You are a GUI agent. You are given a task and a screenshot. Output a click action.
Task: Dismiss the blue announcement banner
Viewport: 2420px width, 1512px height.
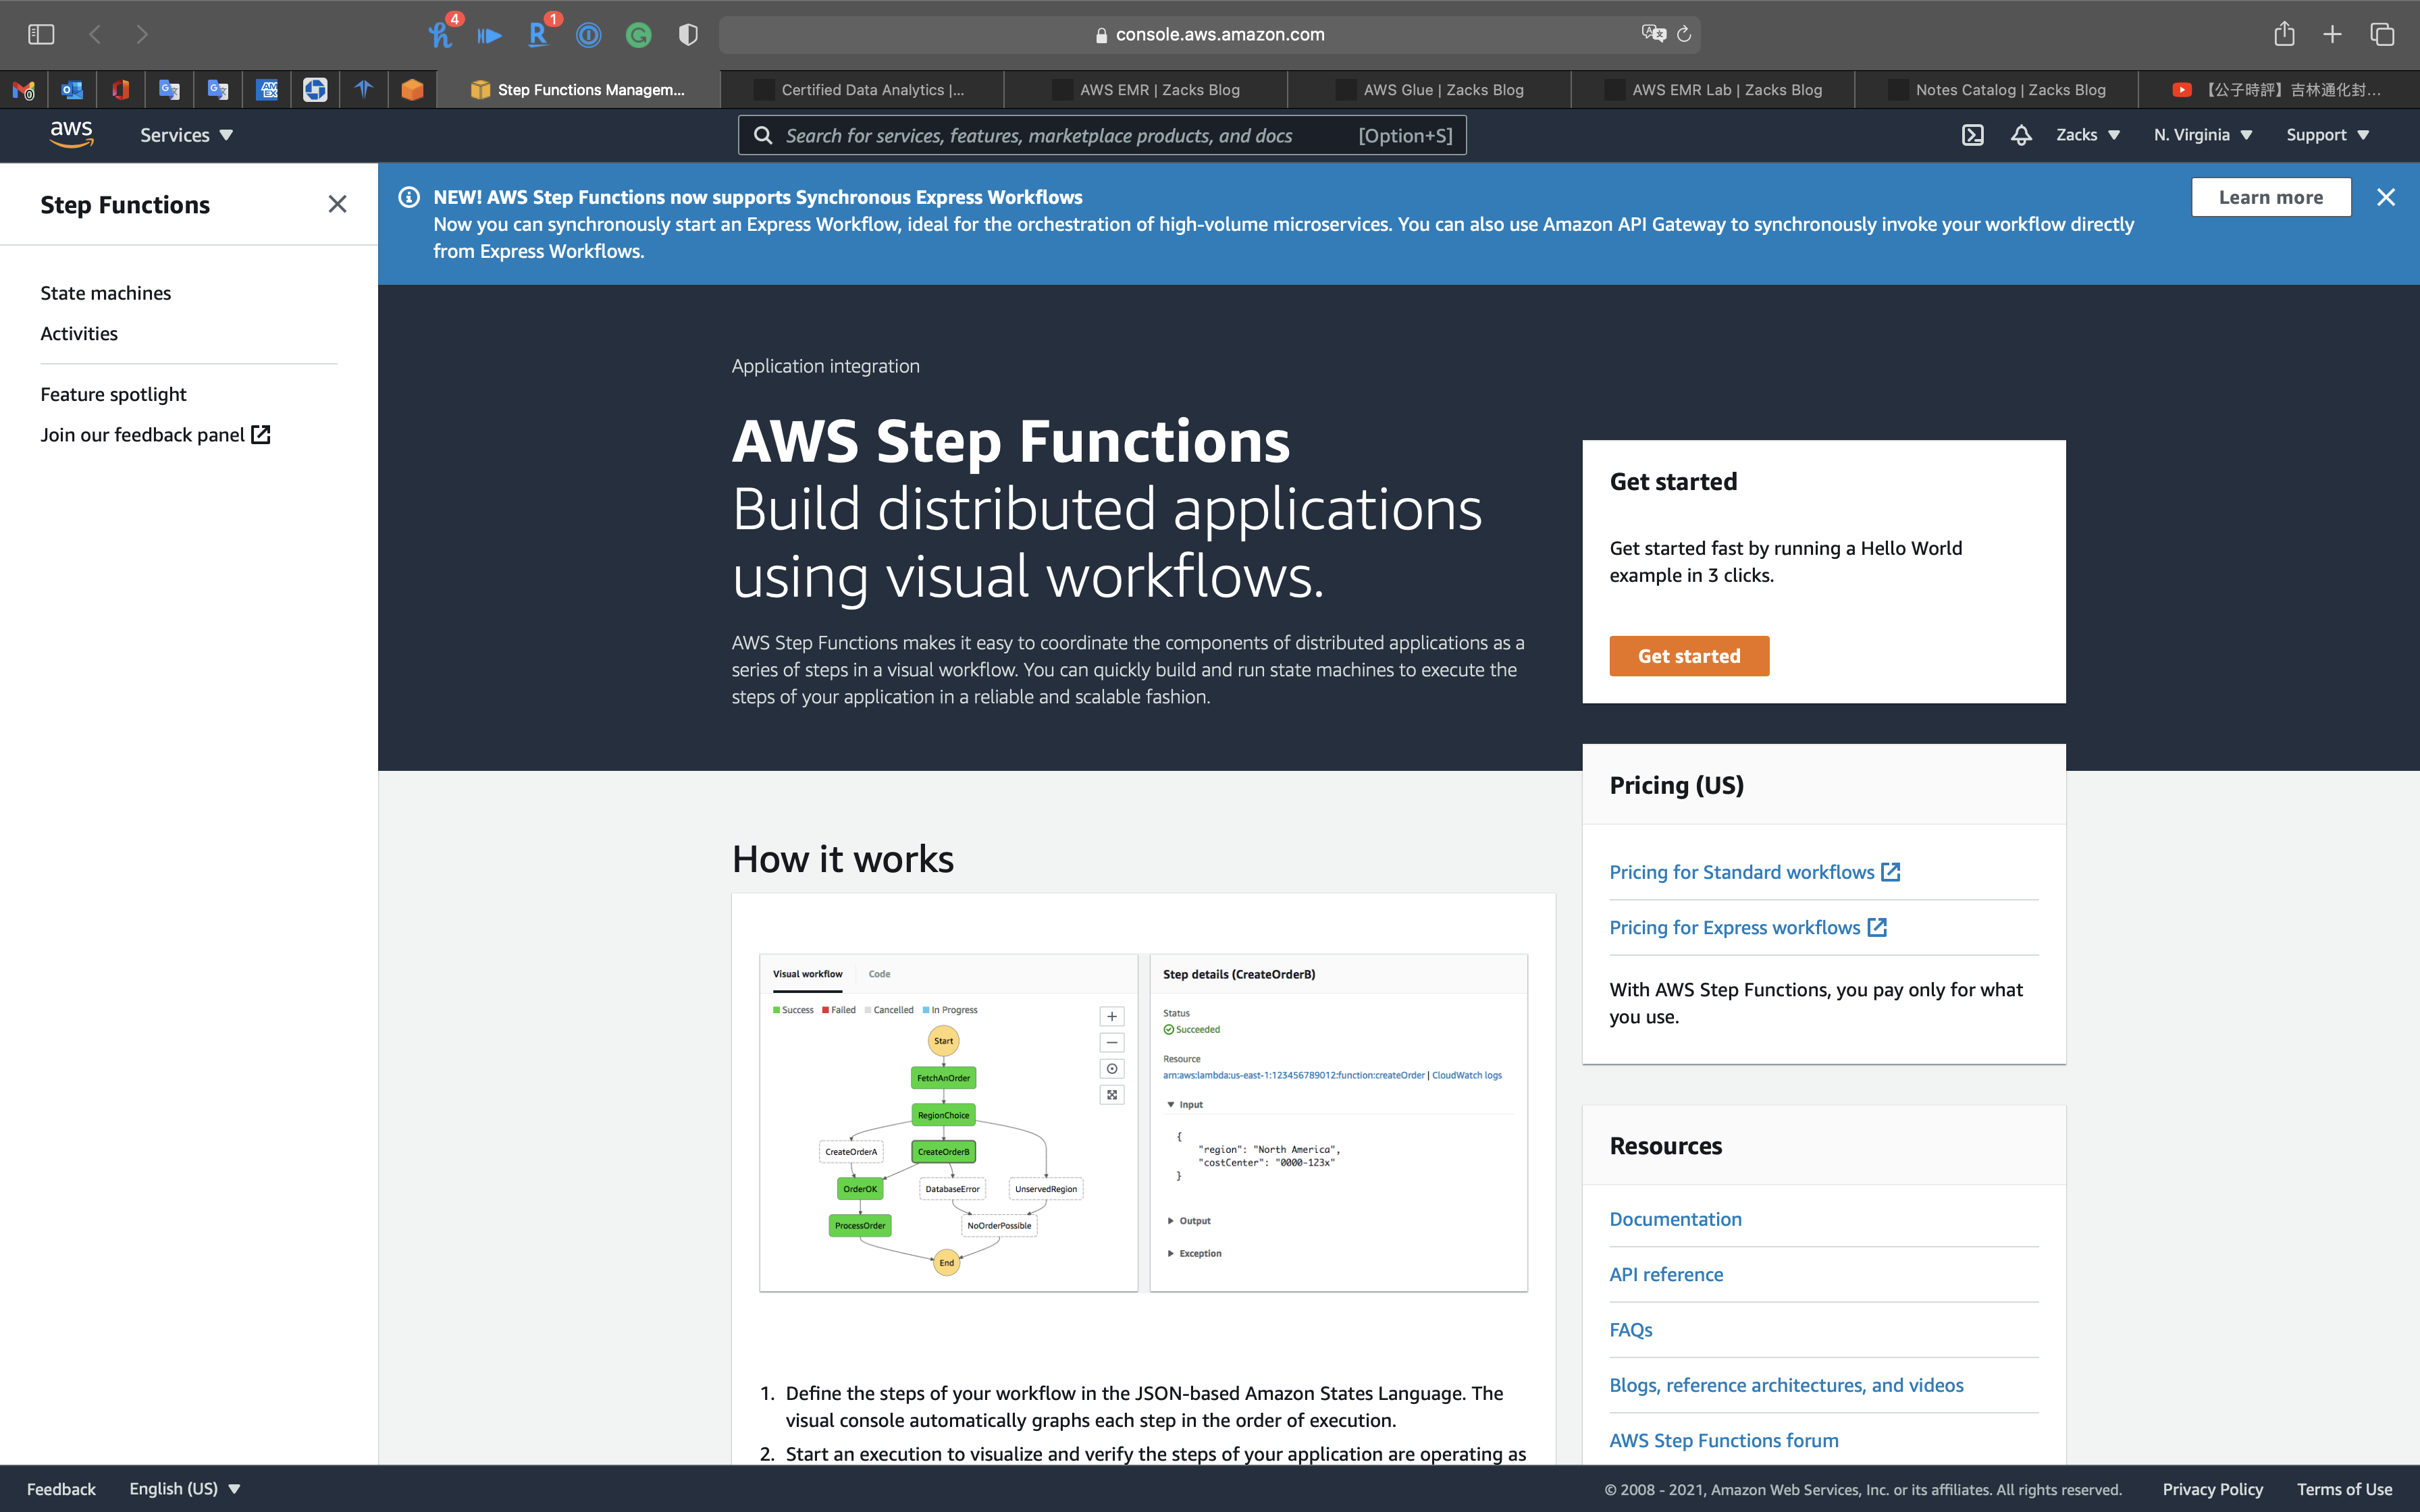click(x=2386, y=197)
